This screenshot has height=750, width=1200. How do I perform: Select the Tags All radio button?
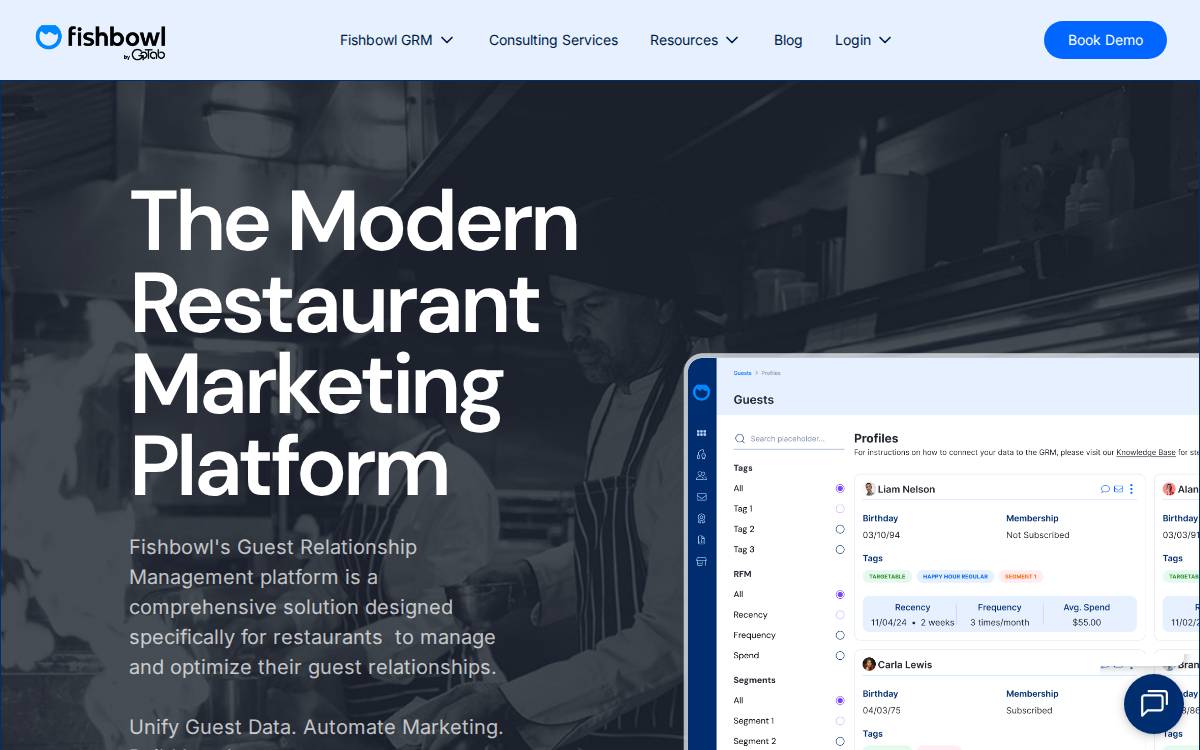point(840,488)
